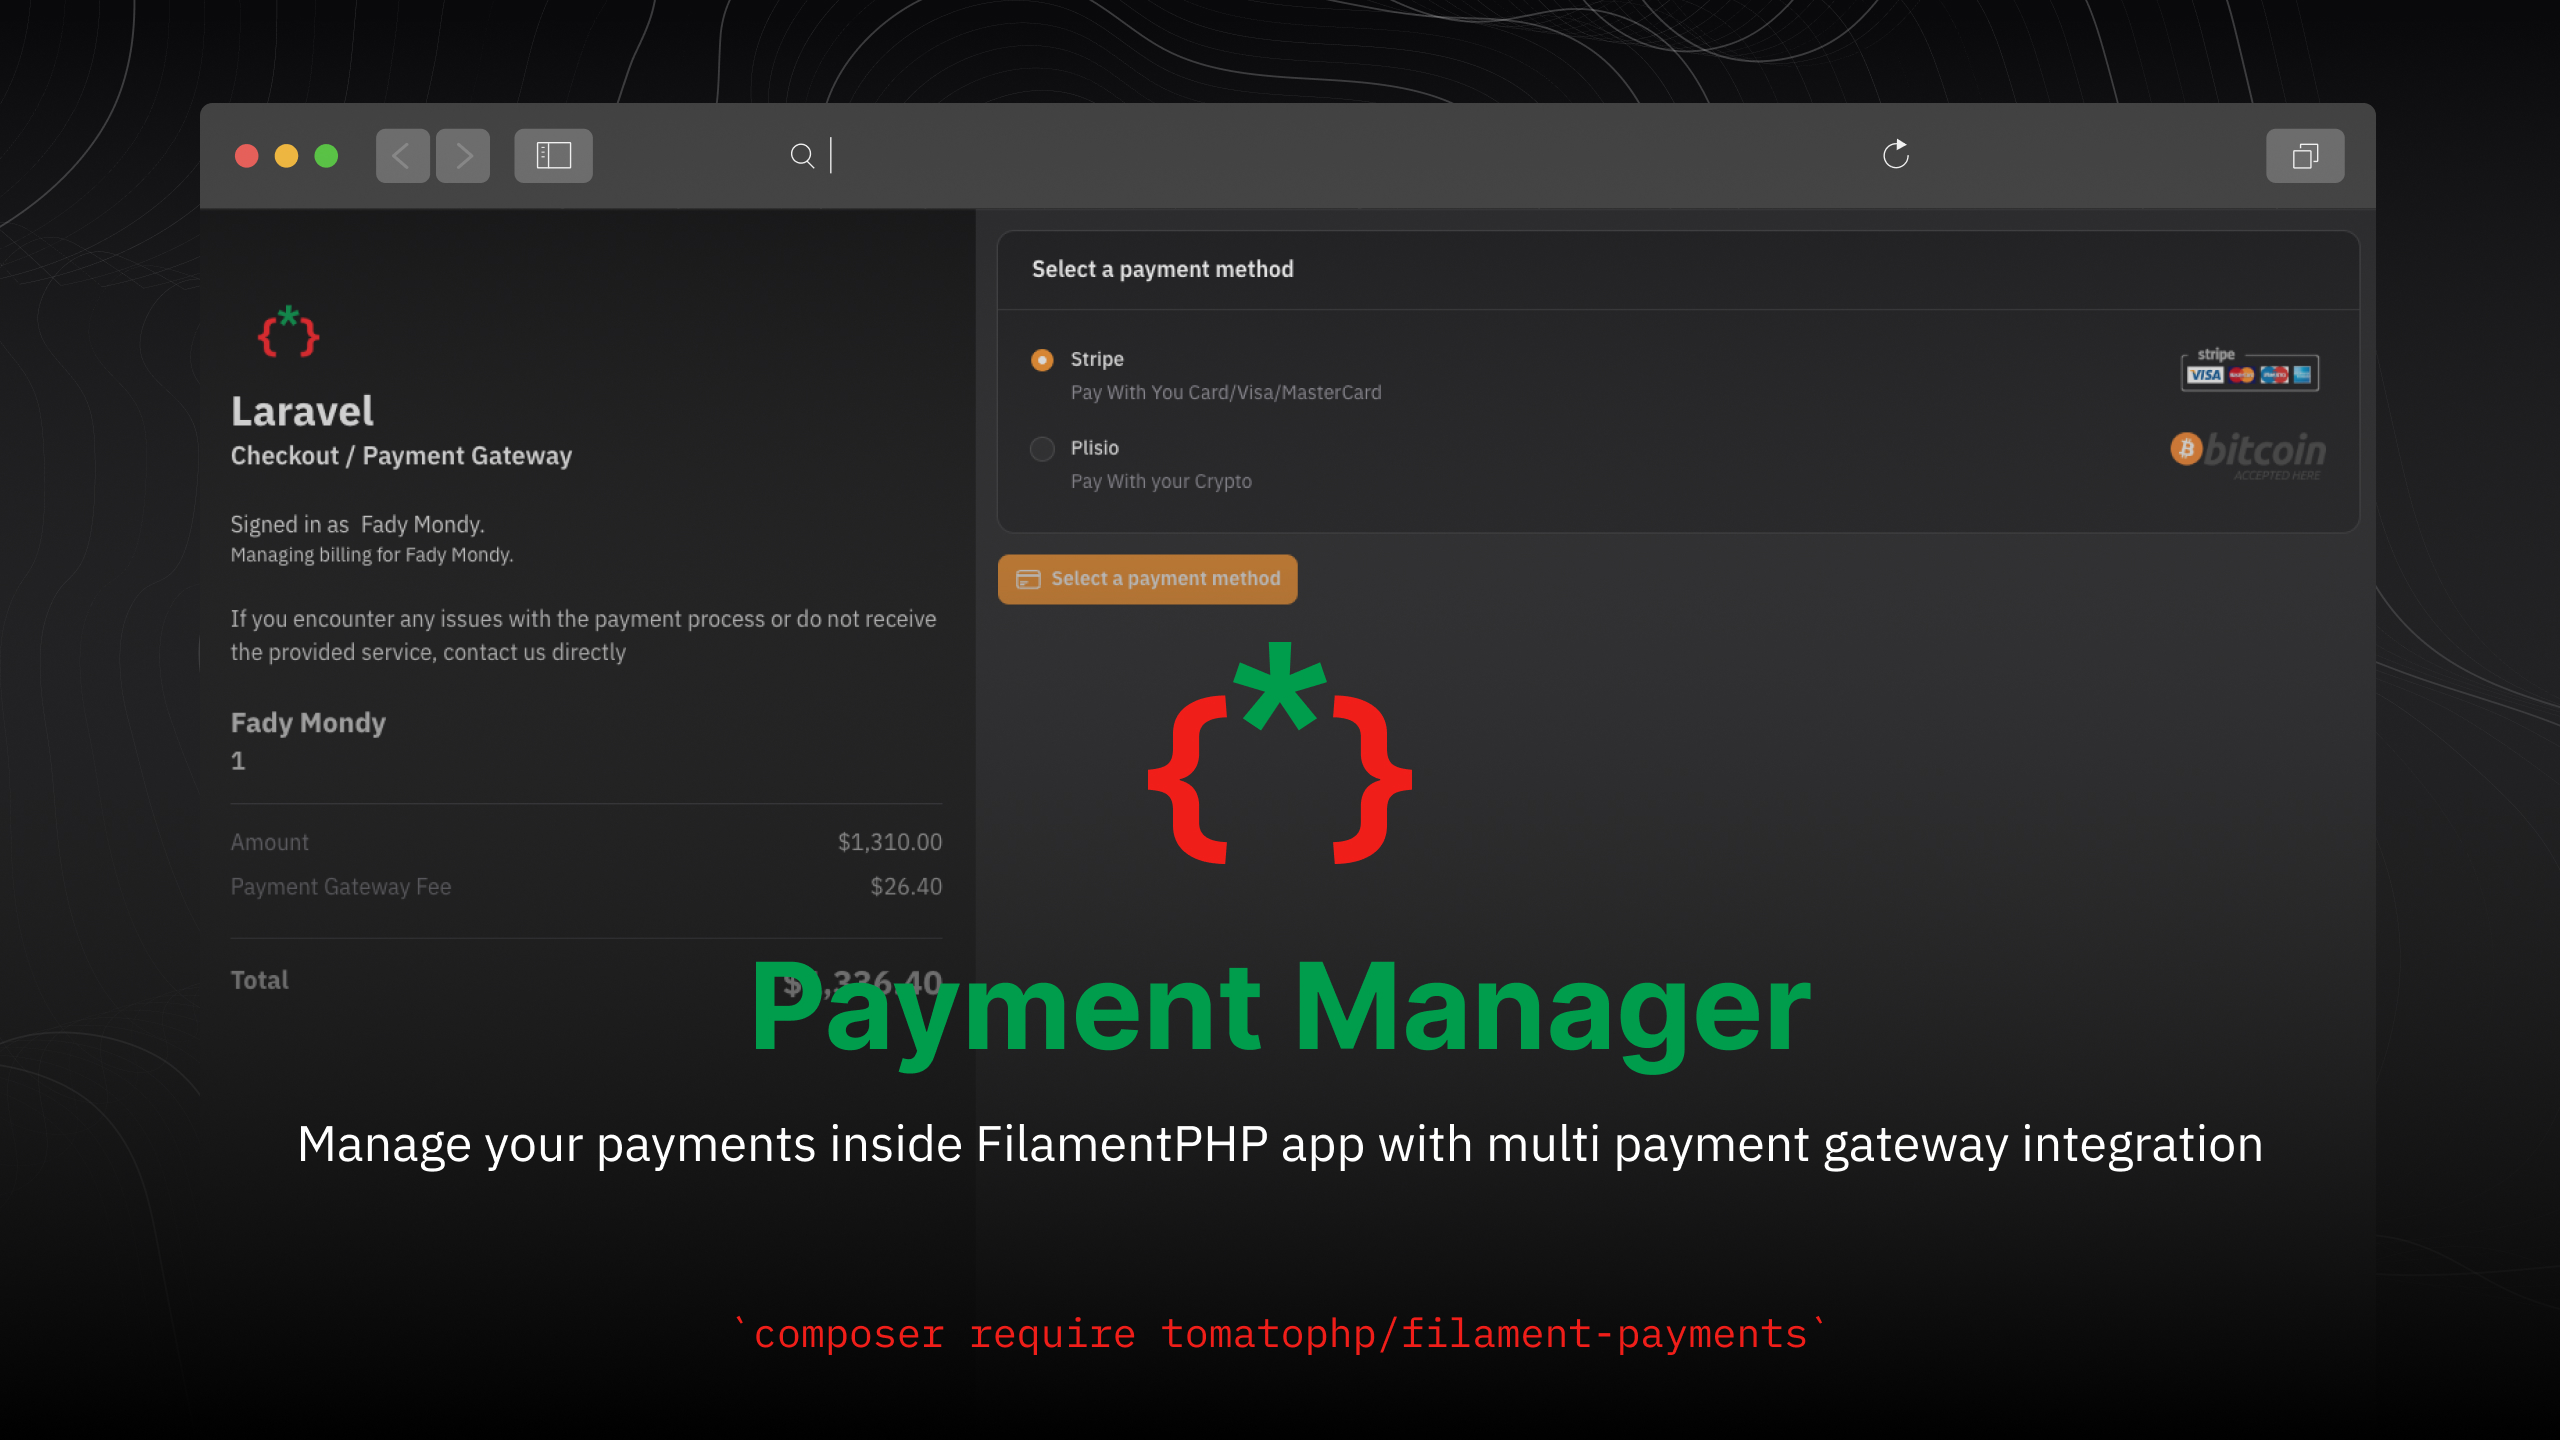Click the browser forward arrow button
This screenshot has width=2560, height=1440.
point(463,156)
